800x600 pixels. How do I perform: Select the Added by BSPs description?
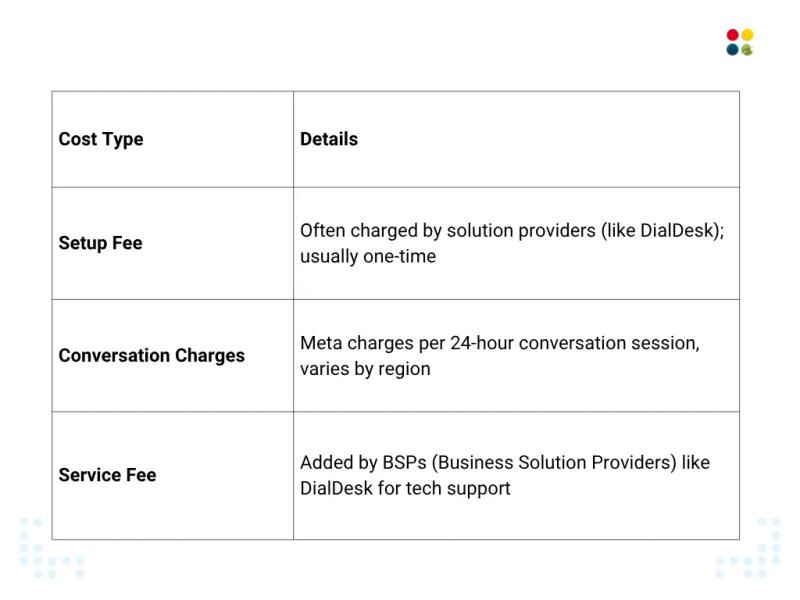click(x=505, y=475)
